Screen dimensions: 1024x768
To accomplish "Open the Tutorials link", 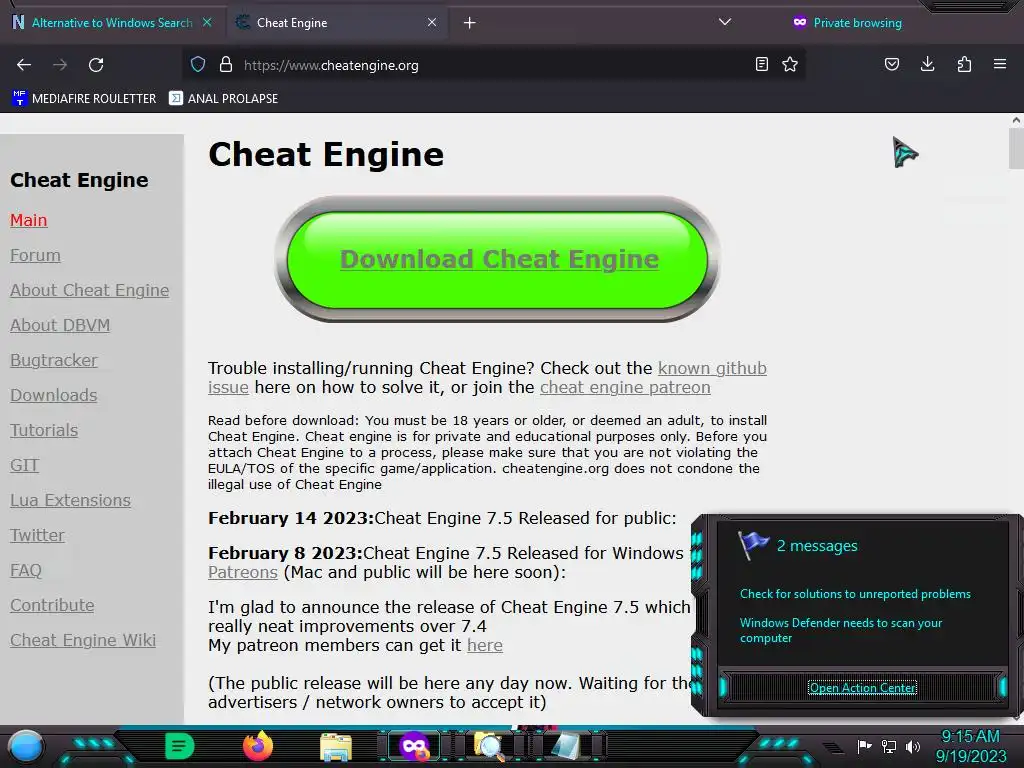I will (44, 430).
